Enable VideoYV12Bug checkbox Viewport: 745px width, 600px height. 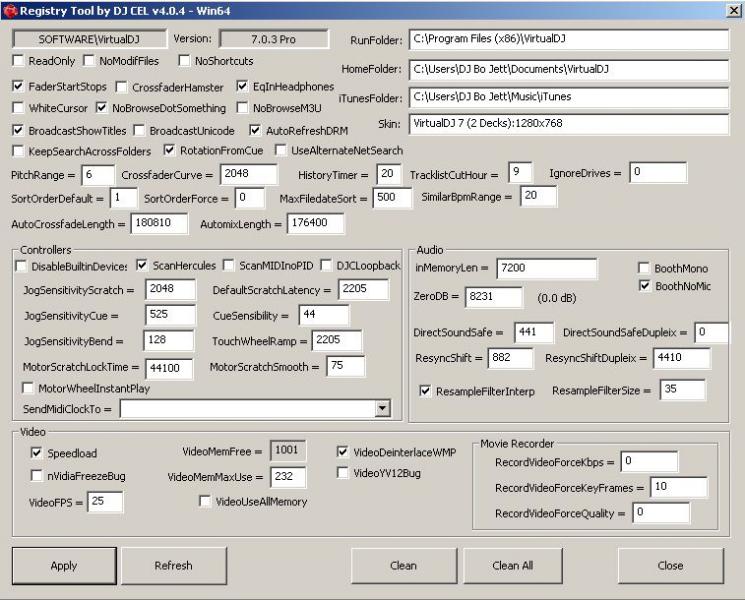(342, 473)
